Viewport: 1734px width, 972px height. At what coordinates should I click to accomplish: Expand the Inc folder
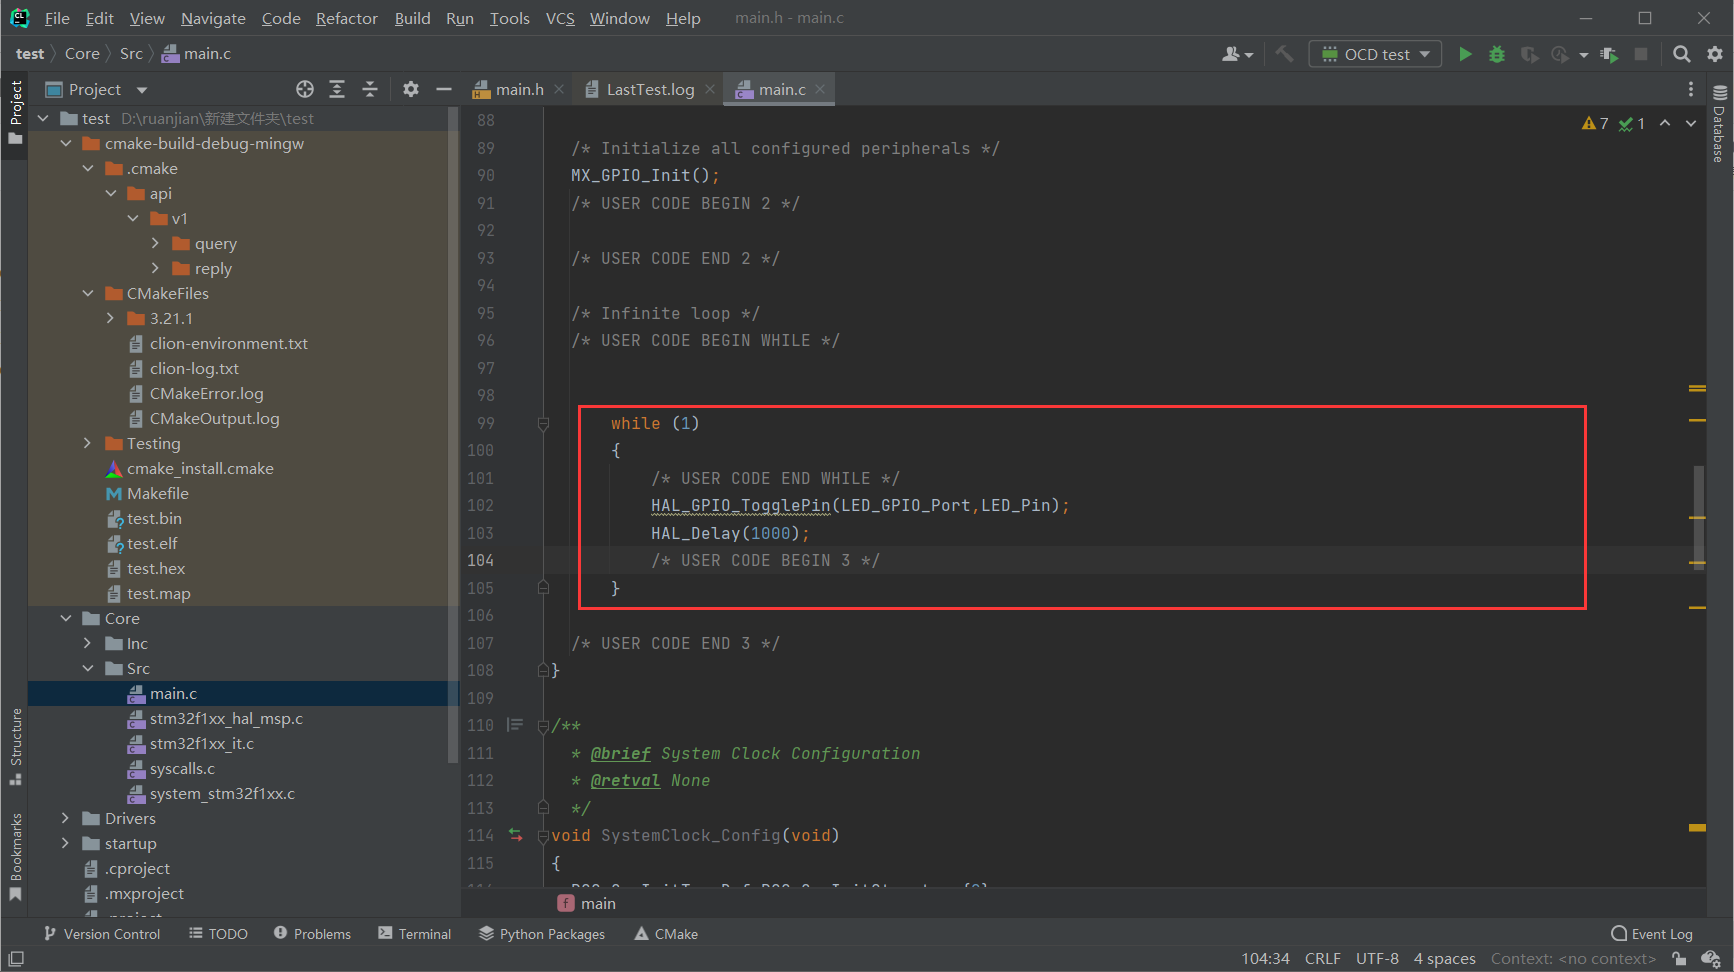88,643
